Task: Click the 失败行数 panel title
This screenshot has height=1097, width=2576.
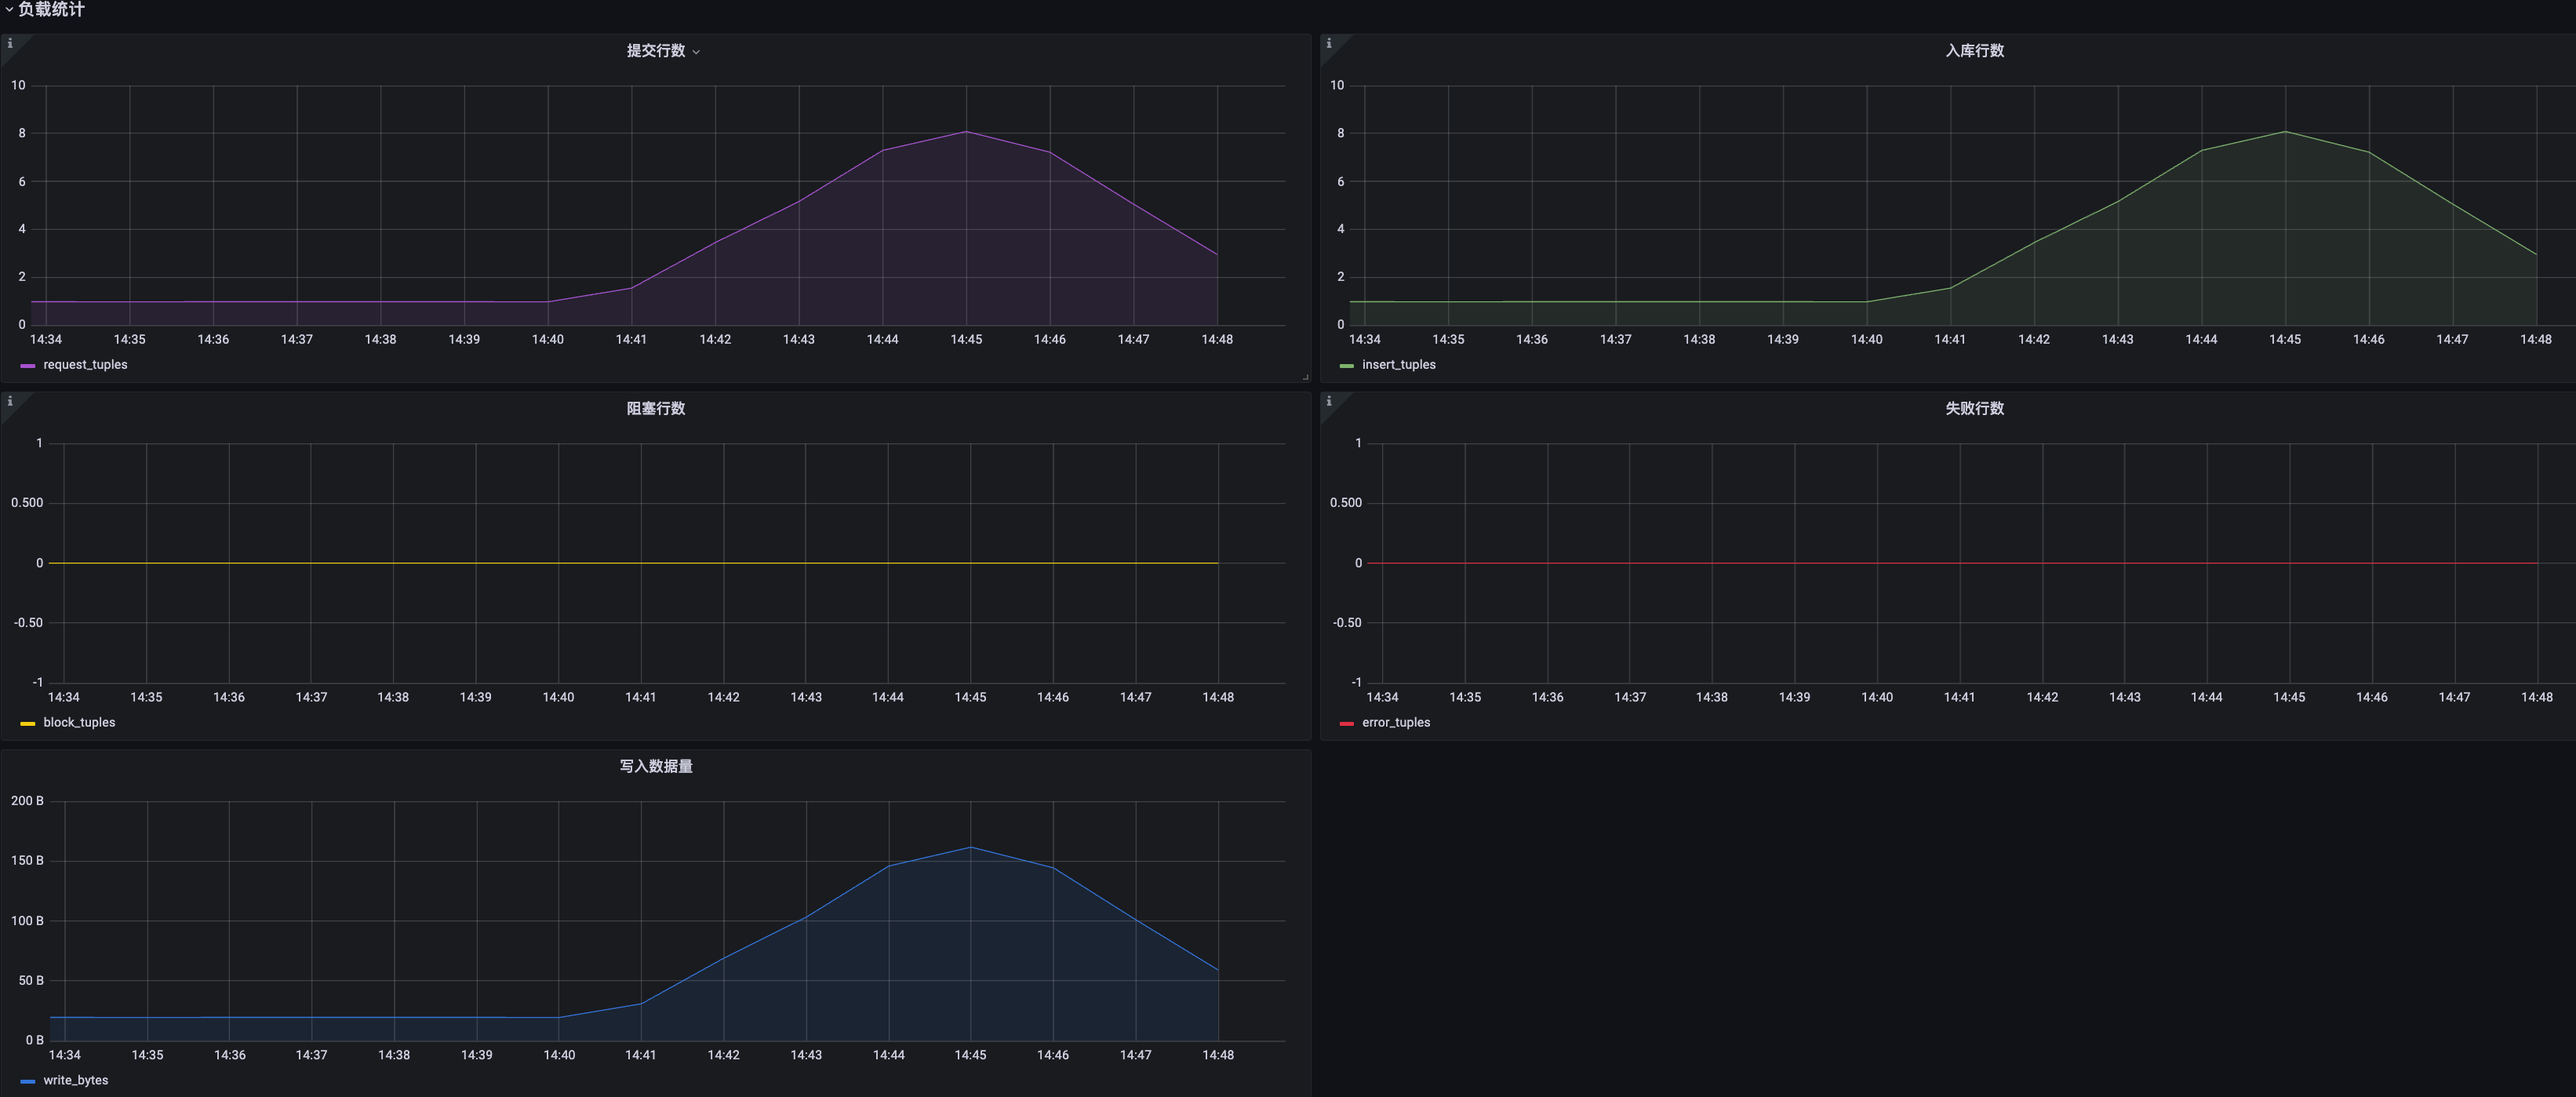Action: (1974, 409)
